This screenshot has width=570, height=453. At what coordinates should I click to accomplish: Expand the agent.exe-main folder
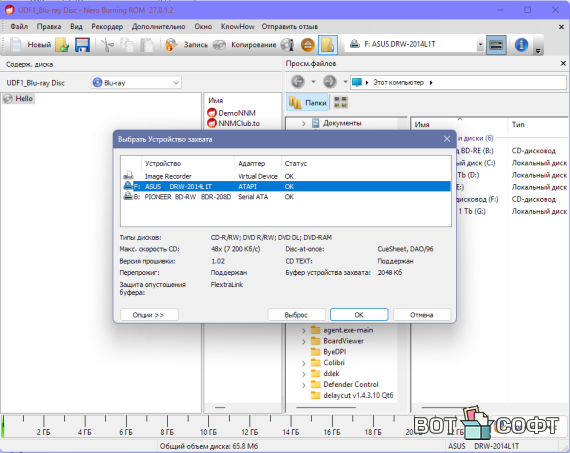coord(304,330)
